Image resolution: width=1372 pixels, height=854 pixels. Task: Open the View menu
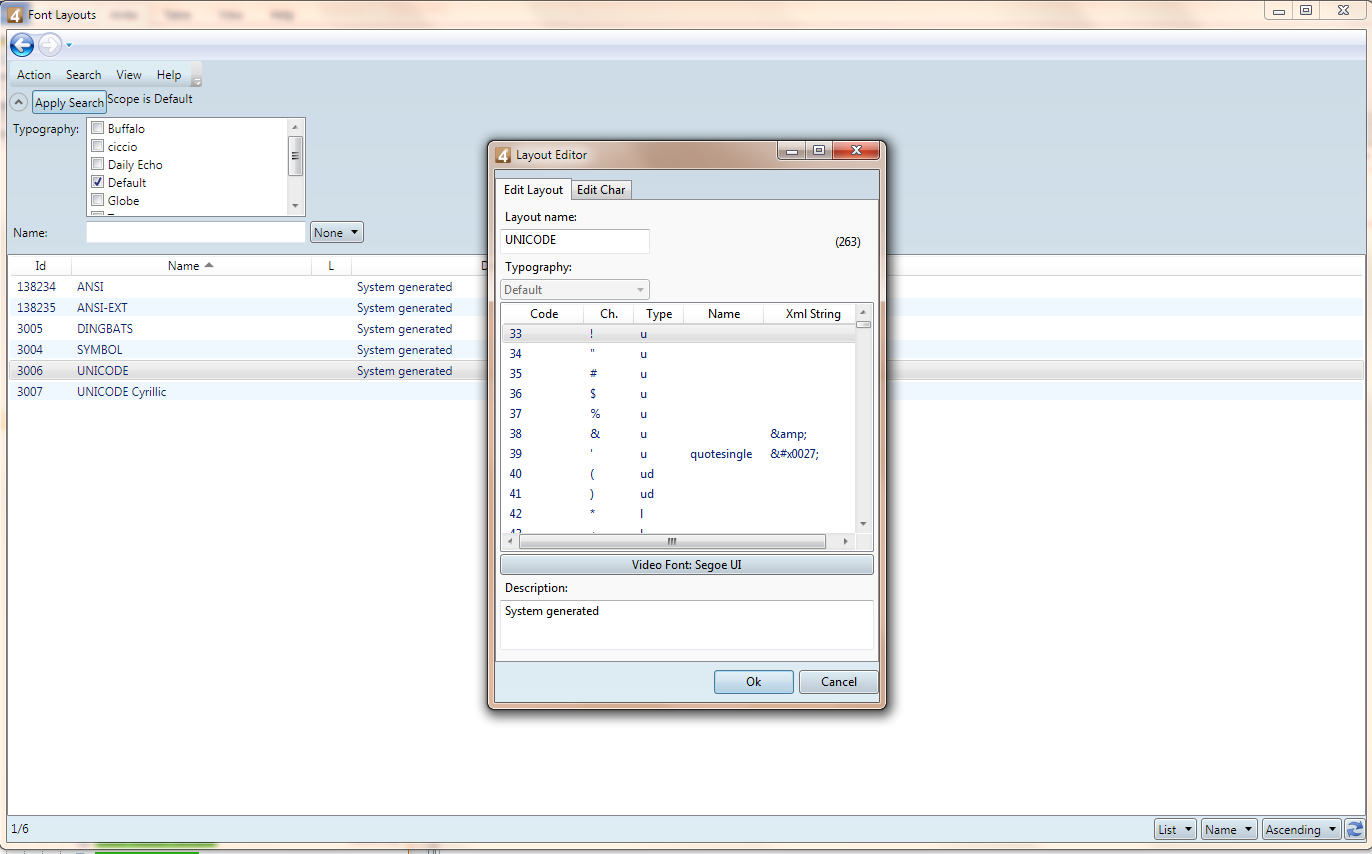pyautogui.click(x=129, y=75)
